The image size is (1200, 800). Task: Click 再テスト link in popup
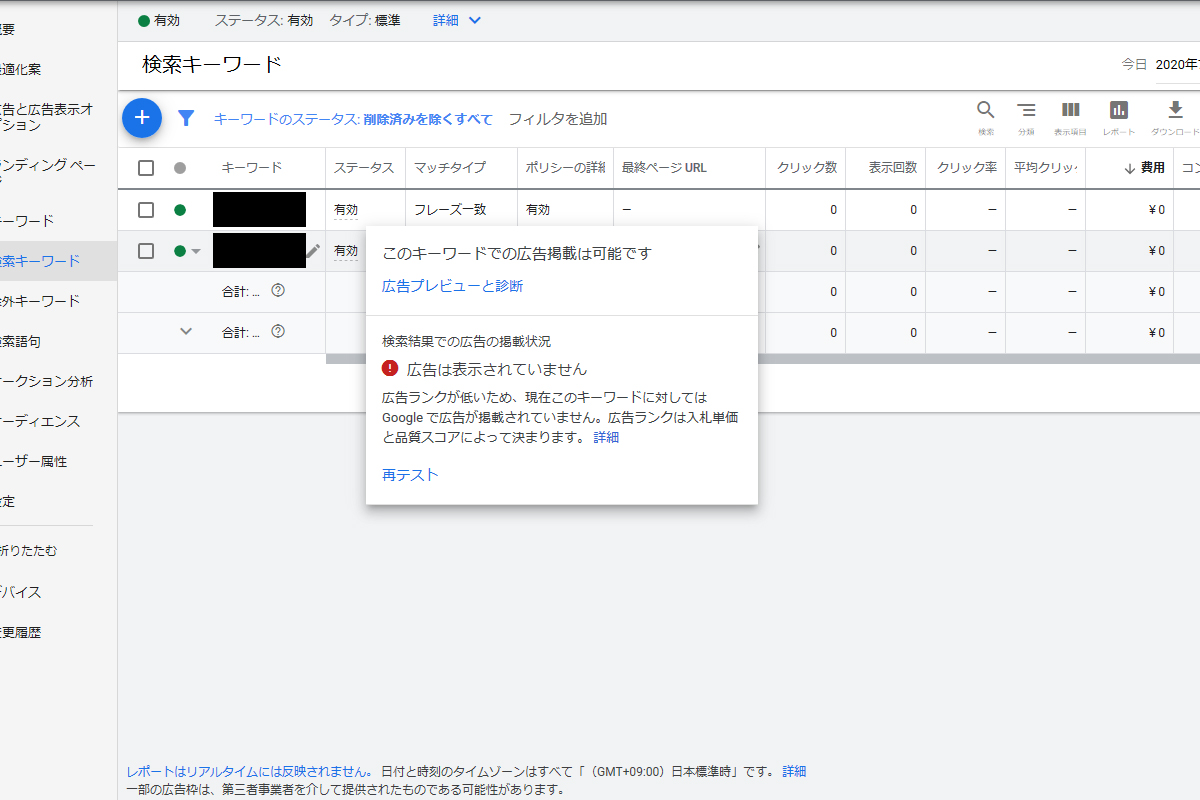(410, 475)
